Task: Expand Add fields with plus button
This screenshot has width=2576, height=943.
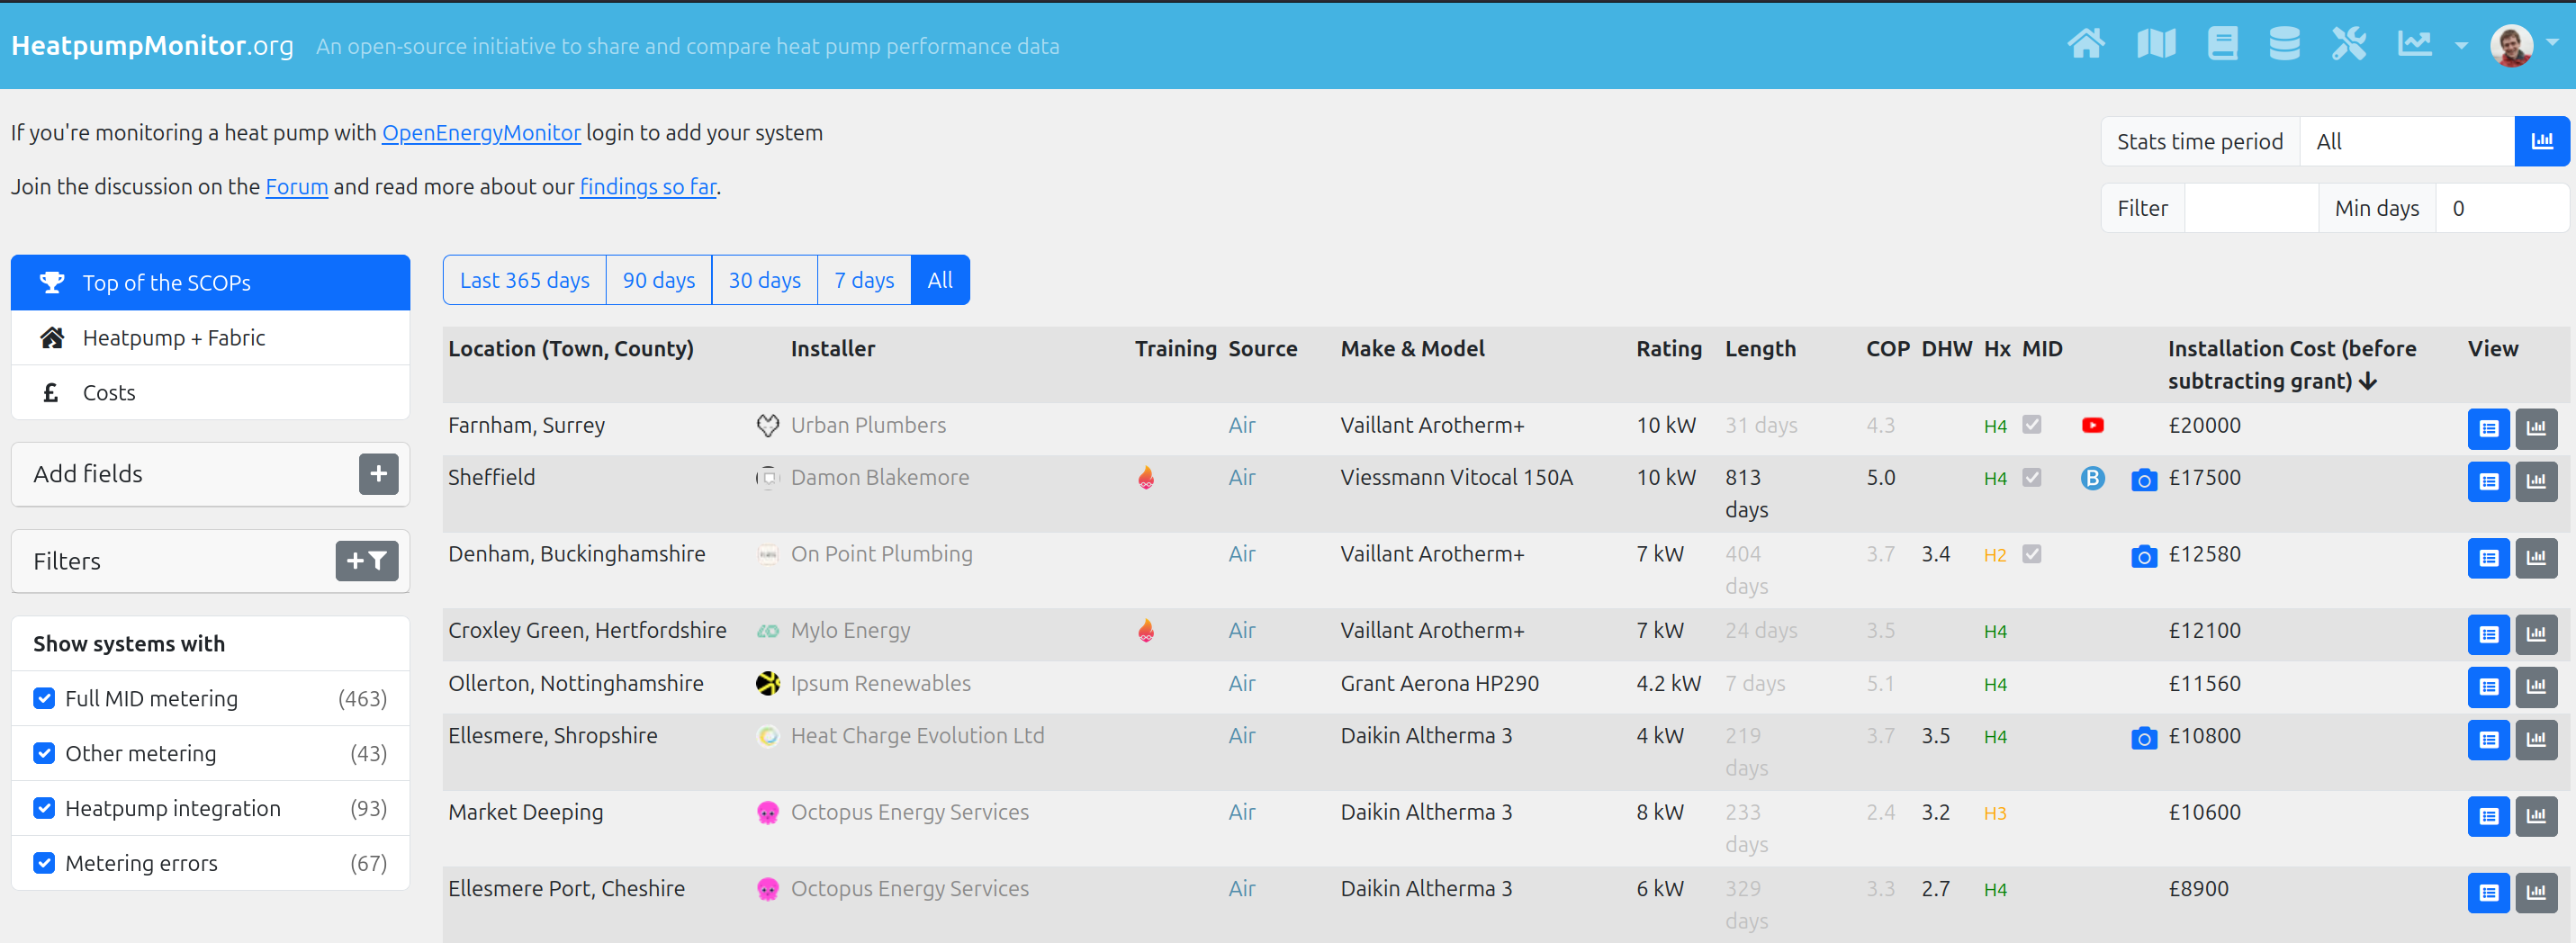Action: (x=378, y=474)
